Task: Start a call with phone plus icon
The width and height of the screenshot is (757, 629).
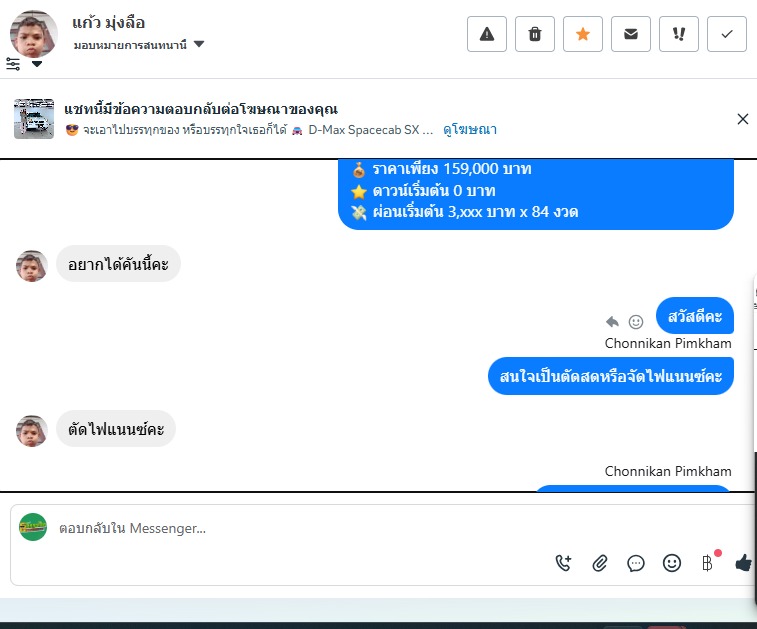Action: coord(563,563)
